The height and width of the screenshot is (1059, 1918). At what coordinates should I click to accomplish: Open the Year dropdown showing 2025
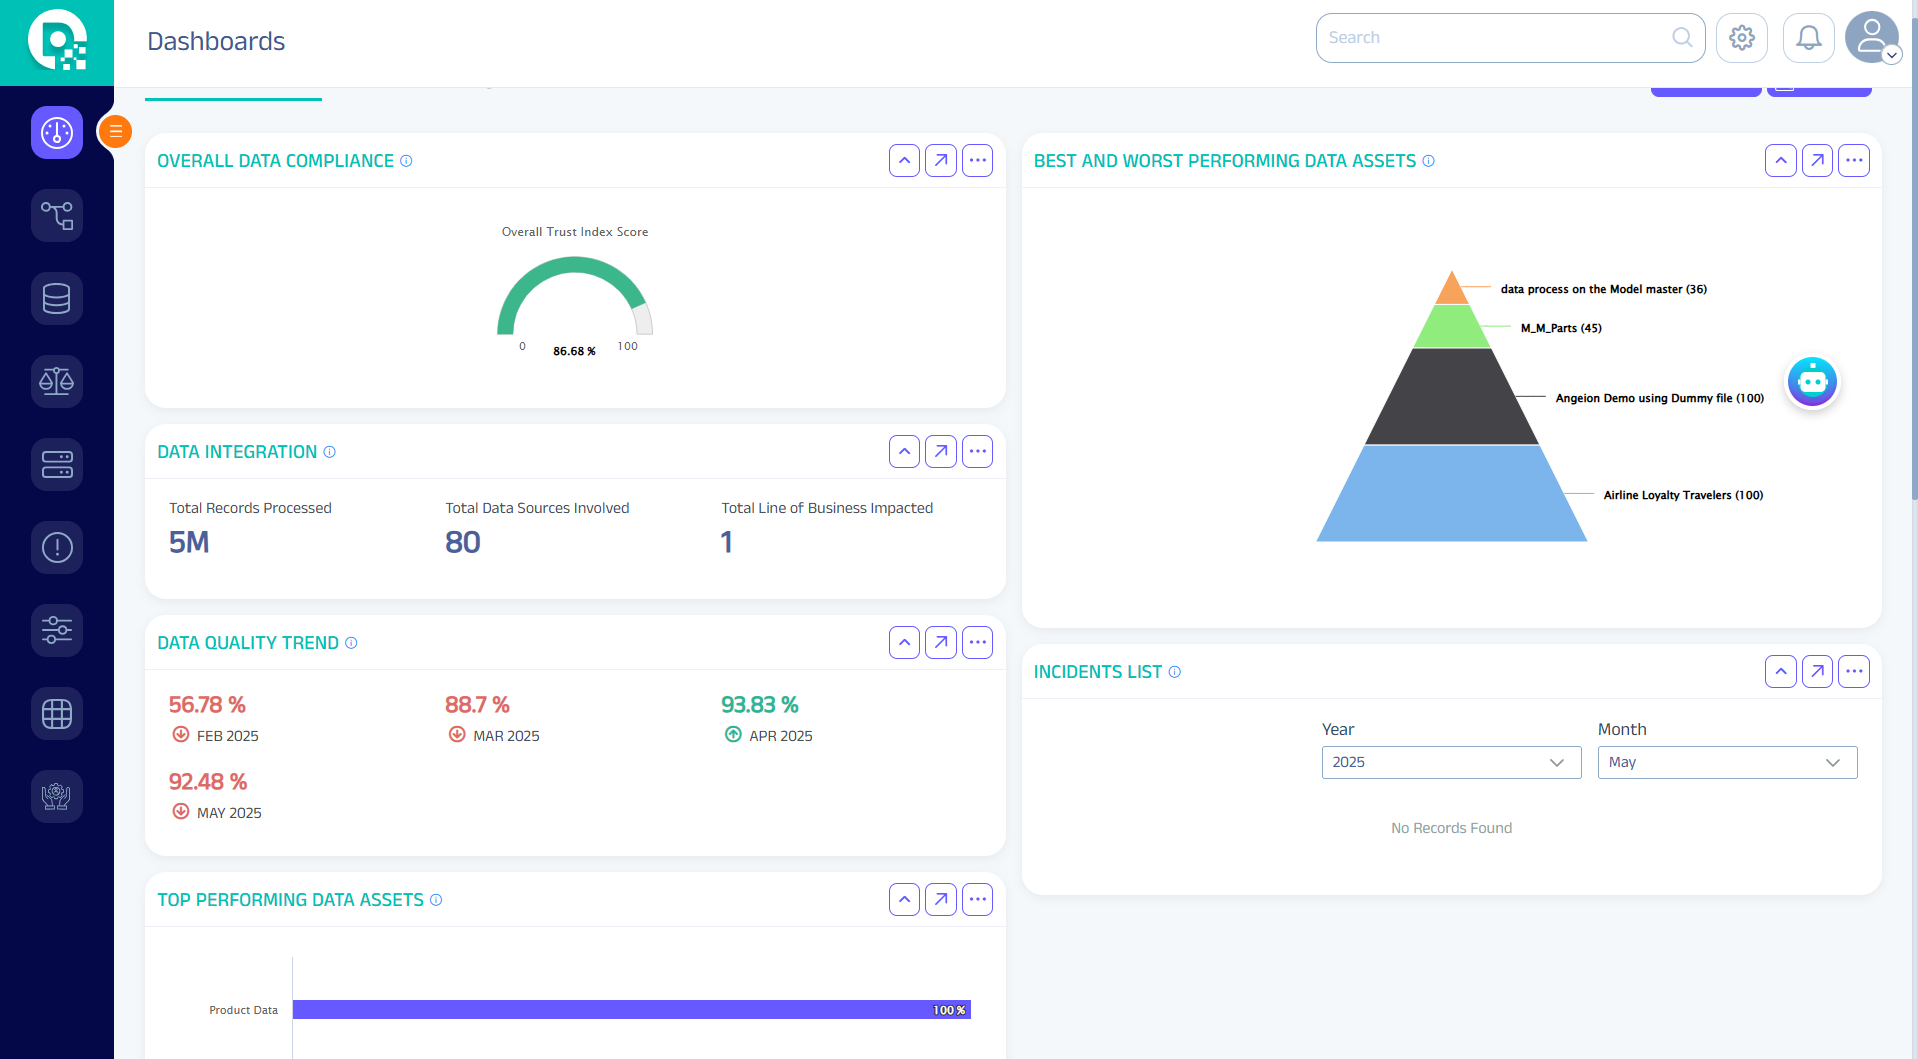pyautogui.click(x=1450, y=762)
